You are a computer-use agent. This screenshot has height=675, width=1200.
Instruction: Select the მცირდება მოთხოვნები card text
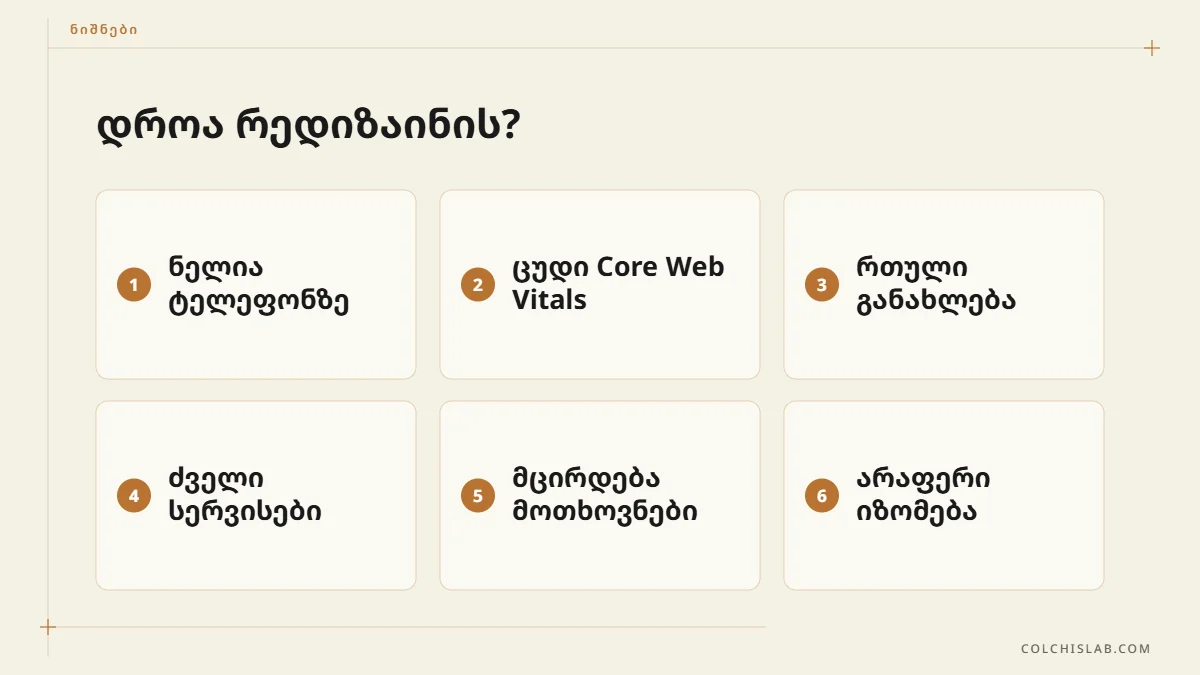coord(605,496)
